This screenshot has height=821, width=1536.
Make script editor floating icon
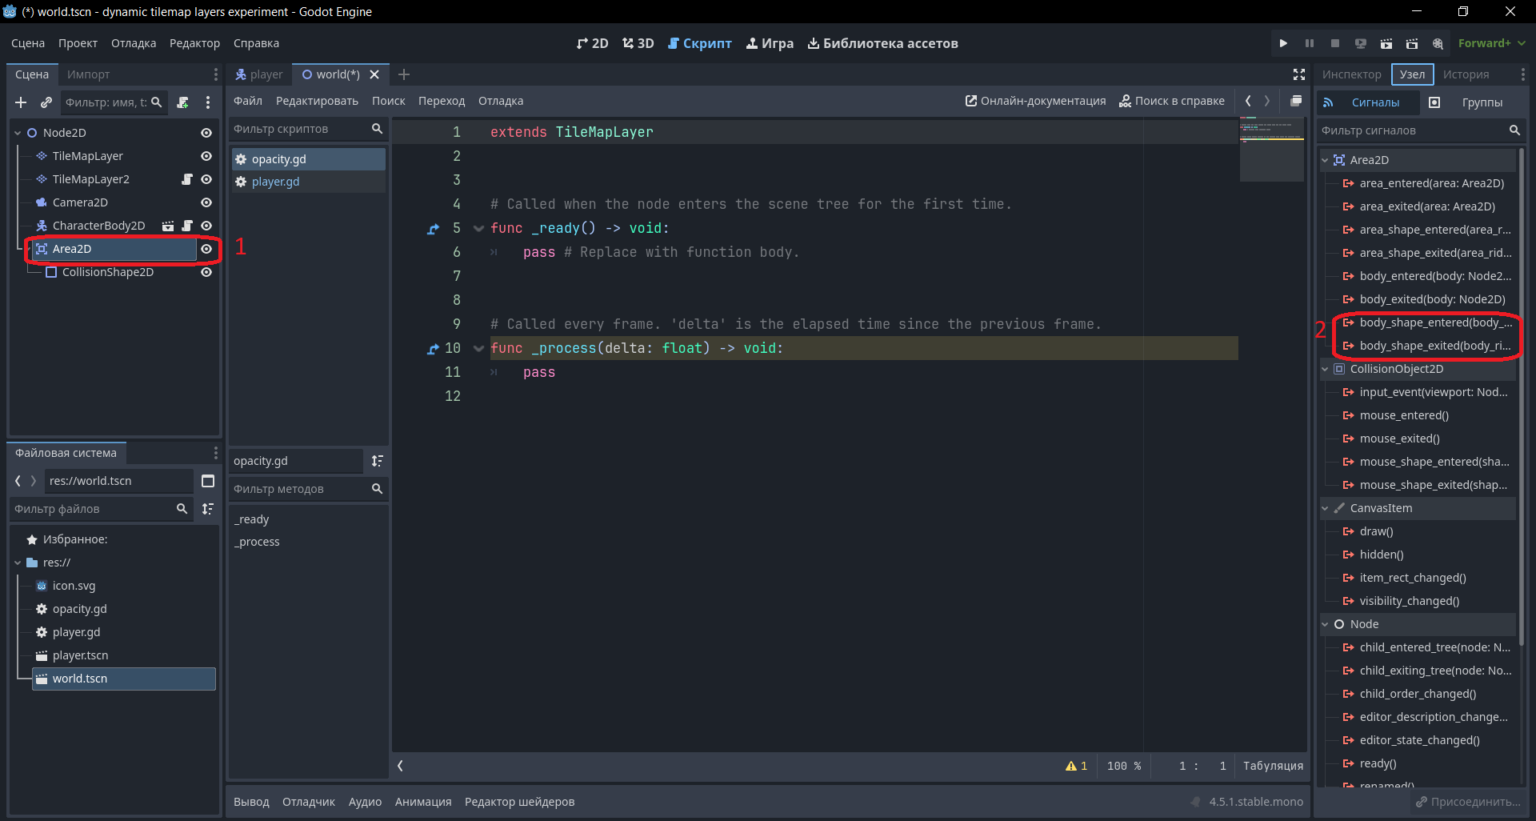(x=1296, y=101)
